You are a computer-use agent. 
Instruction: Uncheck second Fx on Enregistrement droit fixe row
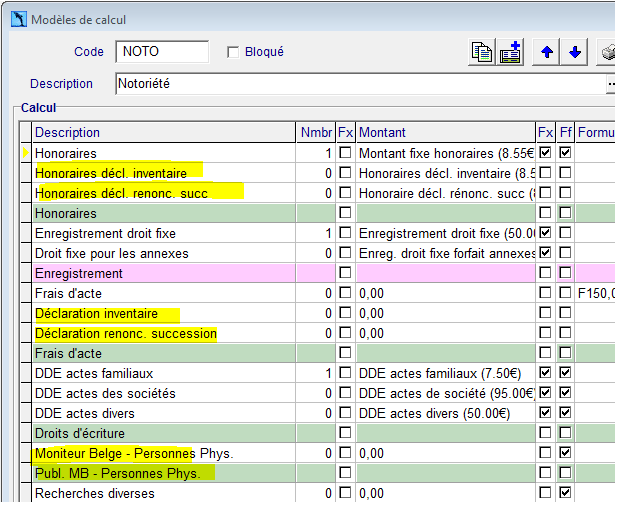[545, 233]
